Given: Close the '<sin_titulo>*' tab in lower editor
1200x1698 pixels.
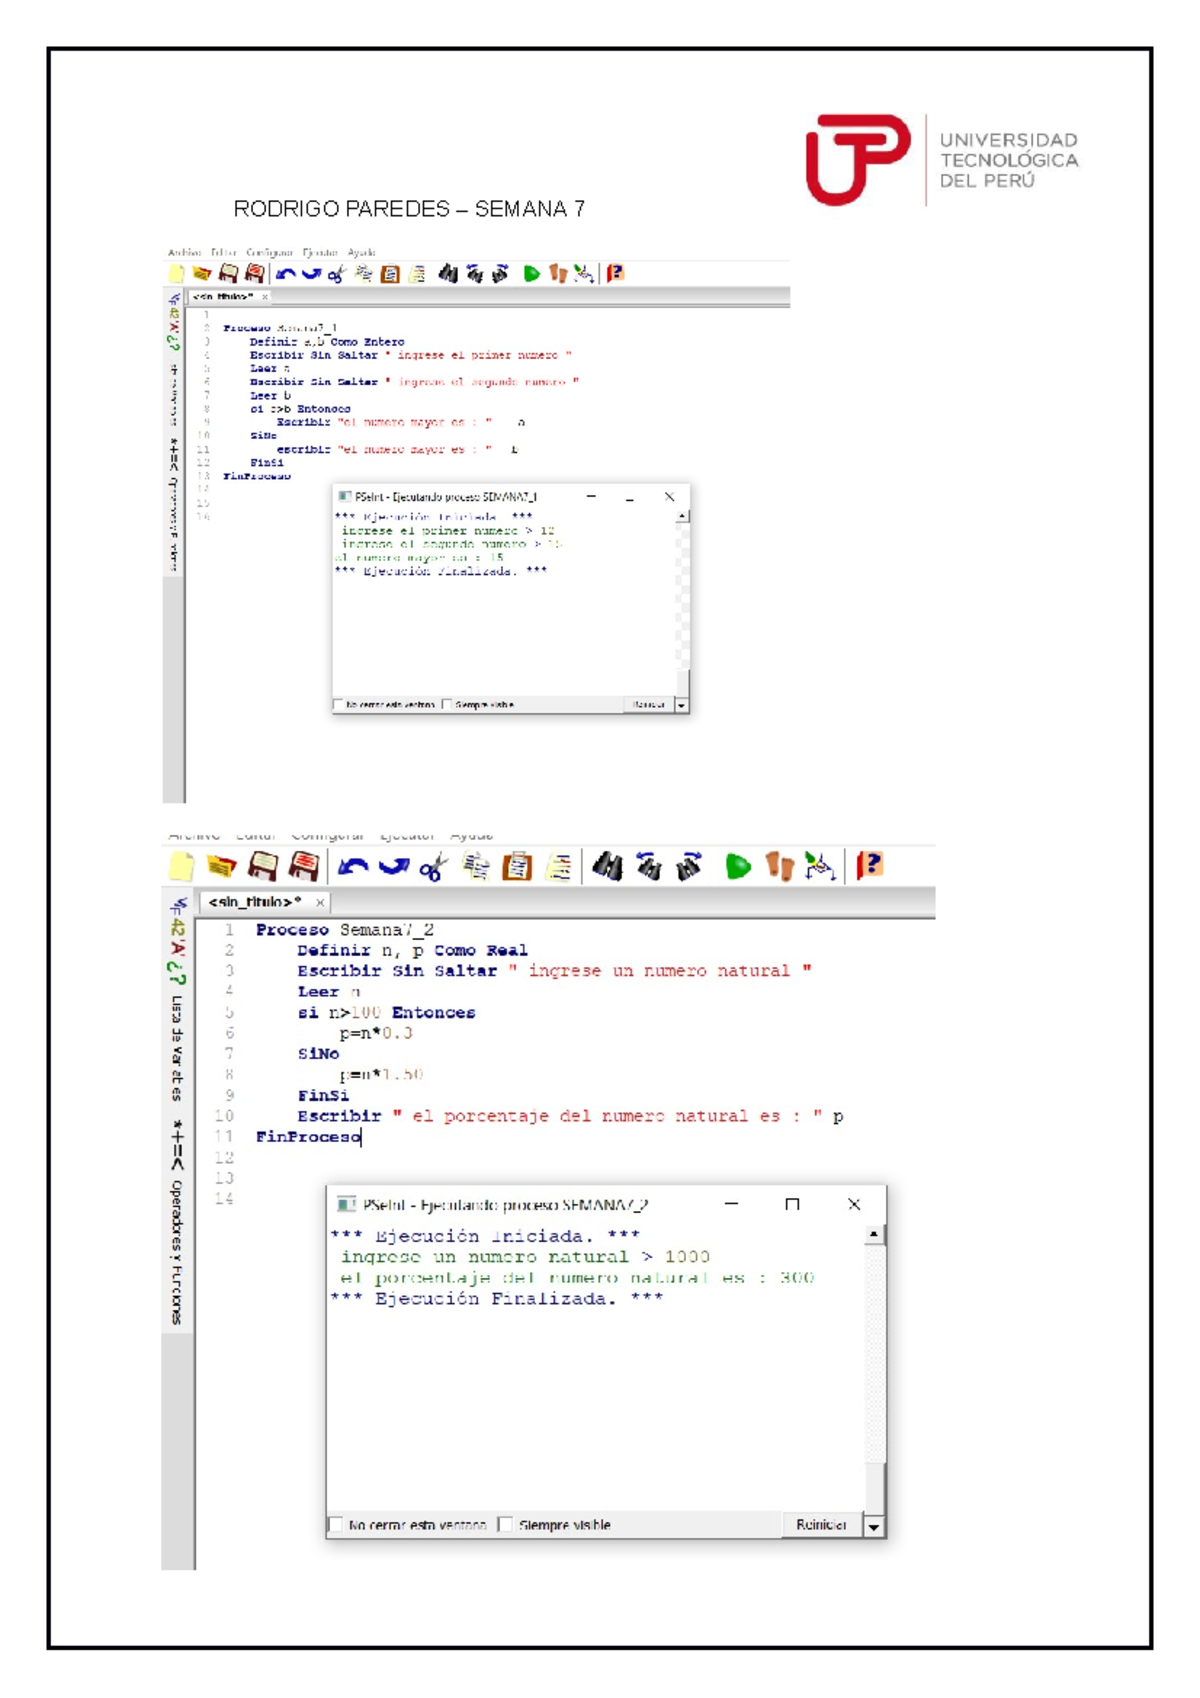Looking at the screenshot, I should [320, 903].
